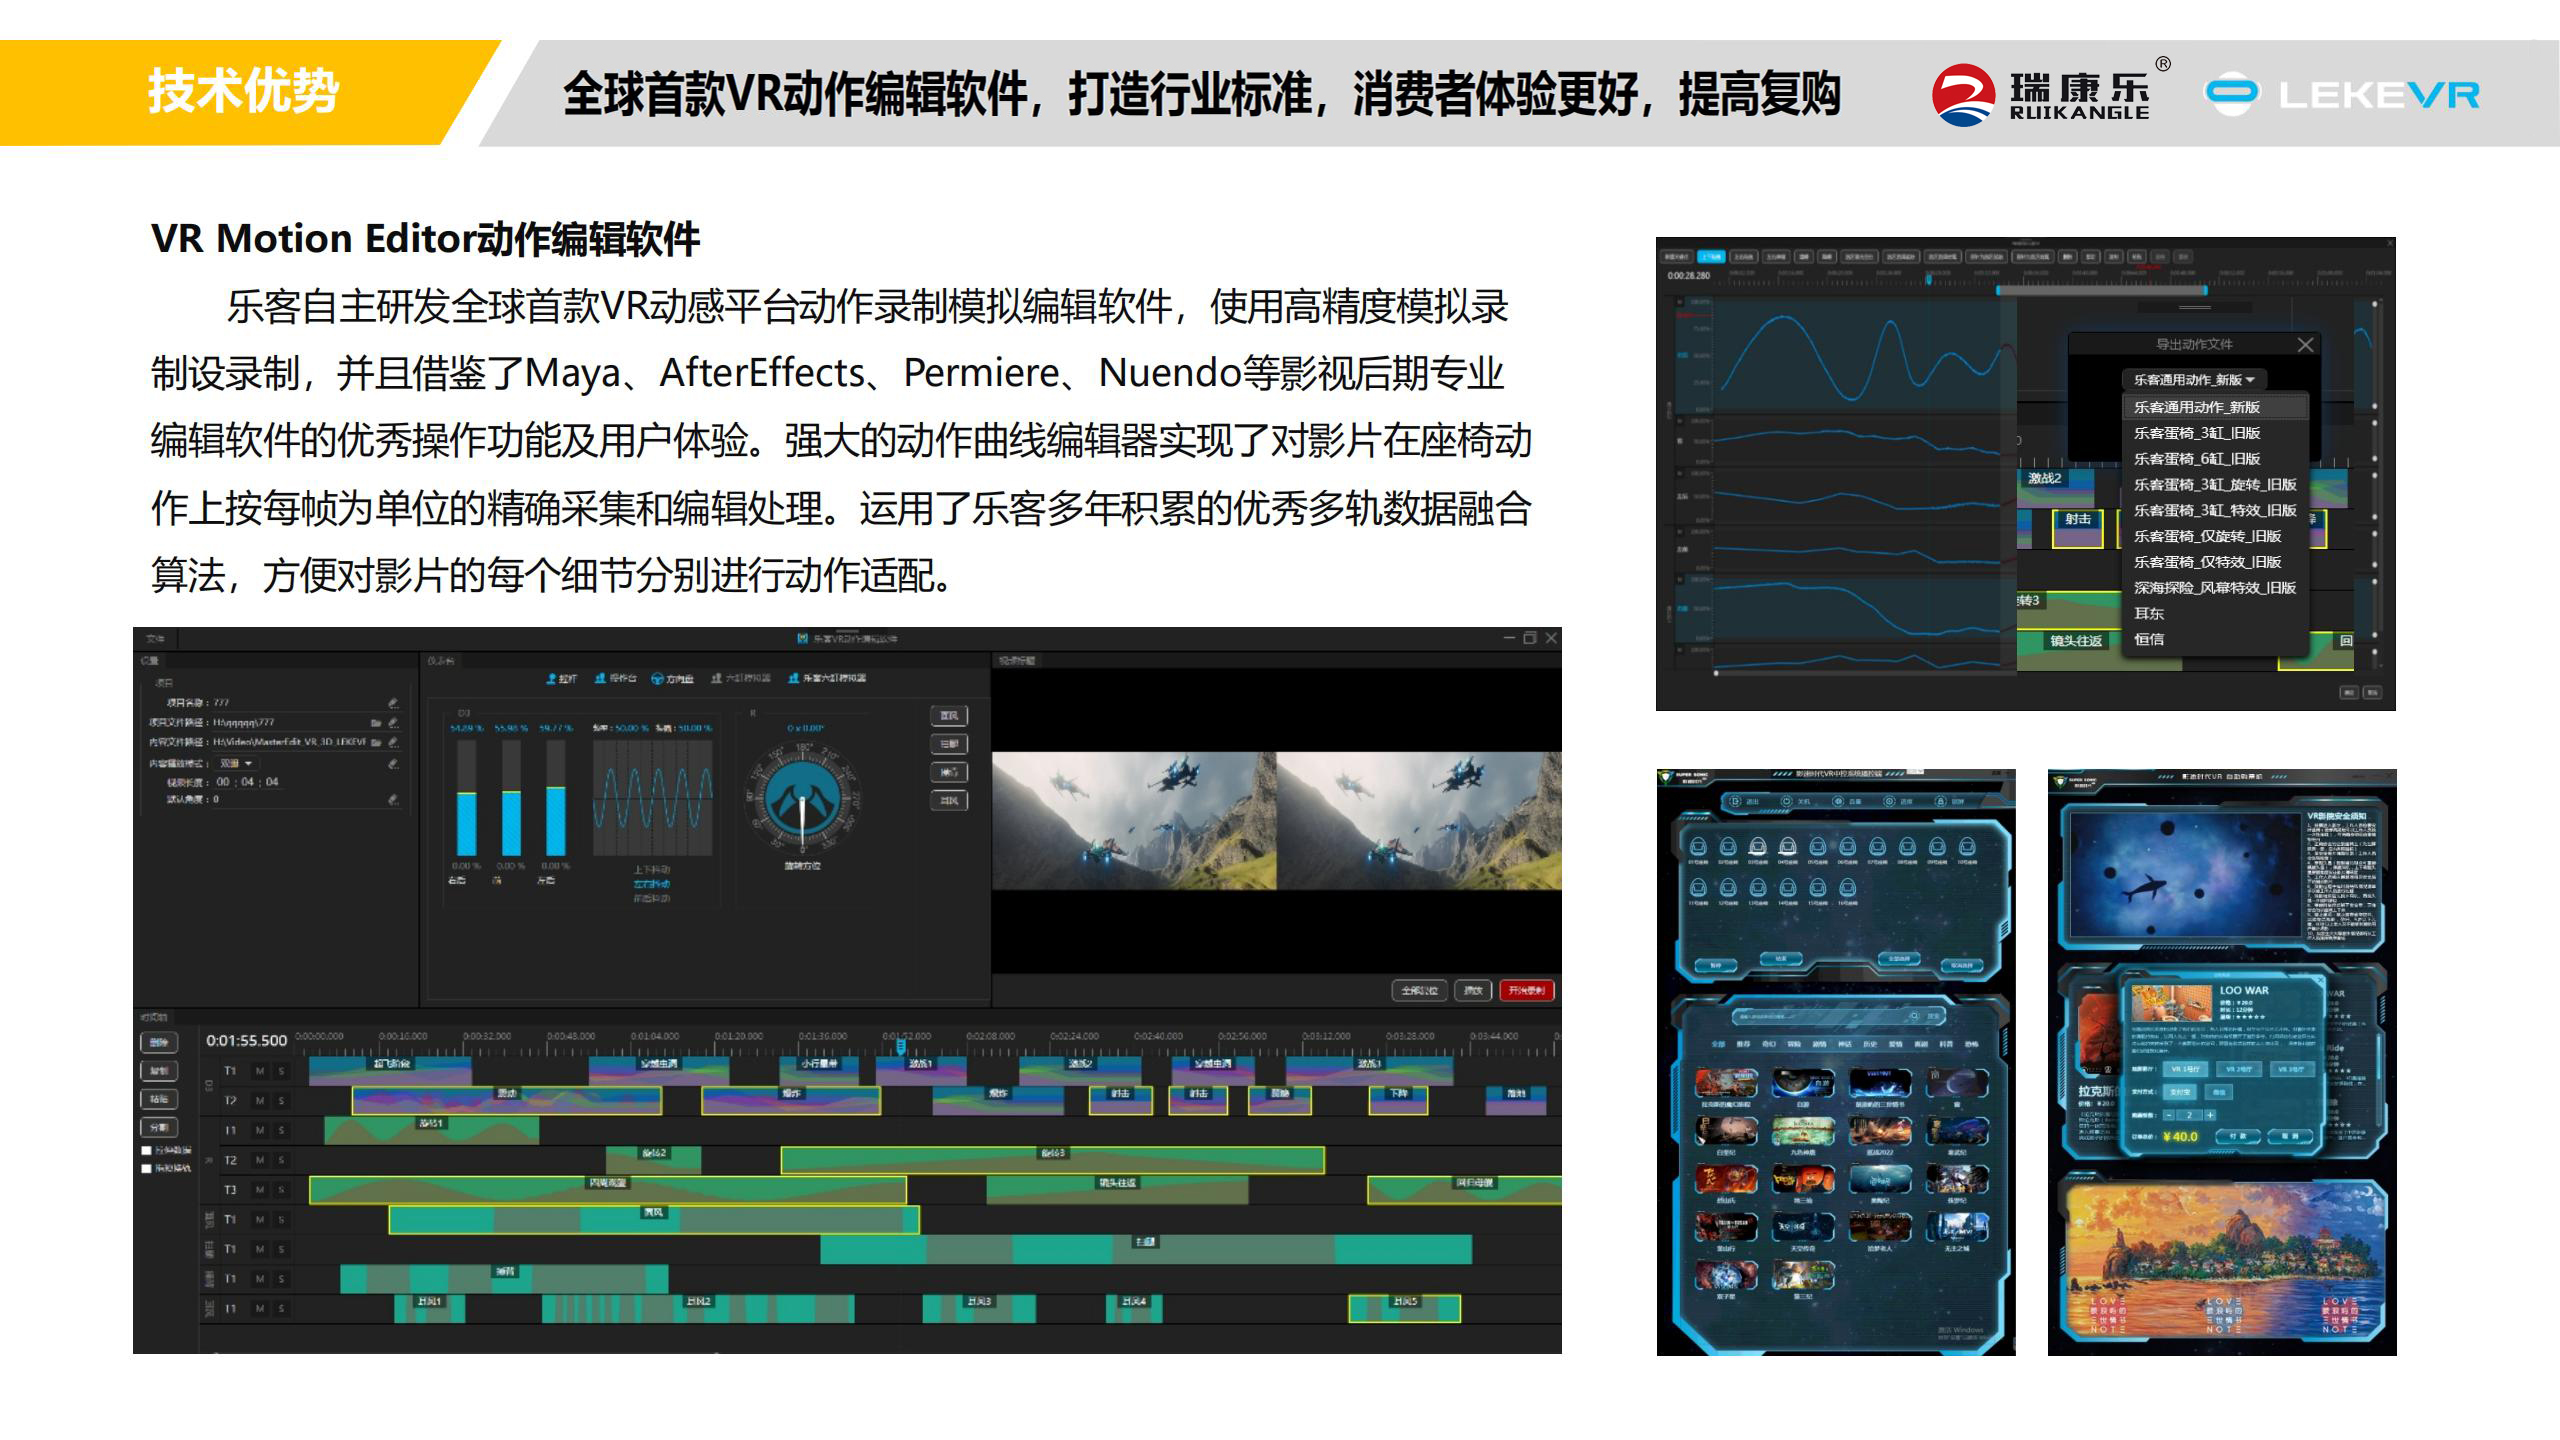Switch to the 方向盘 steering wheel tab
The width and height of the screenshot is (2560, 1440).
[672, 678]
